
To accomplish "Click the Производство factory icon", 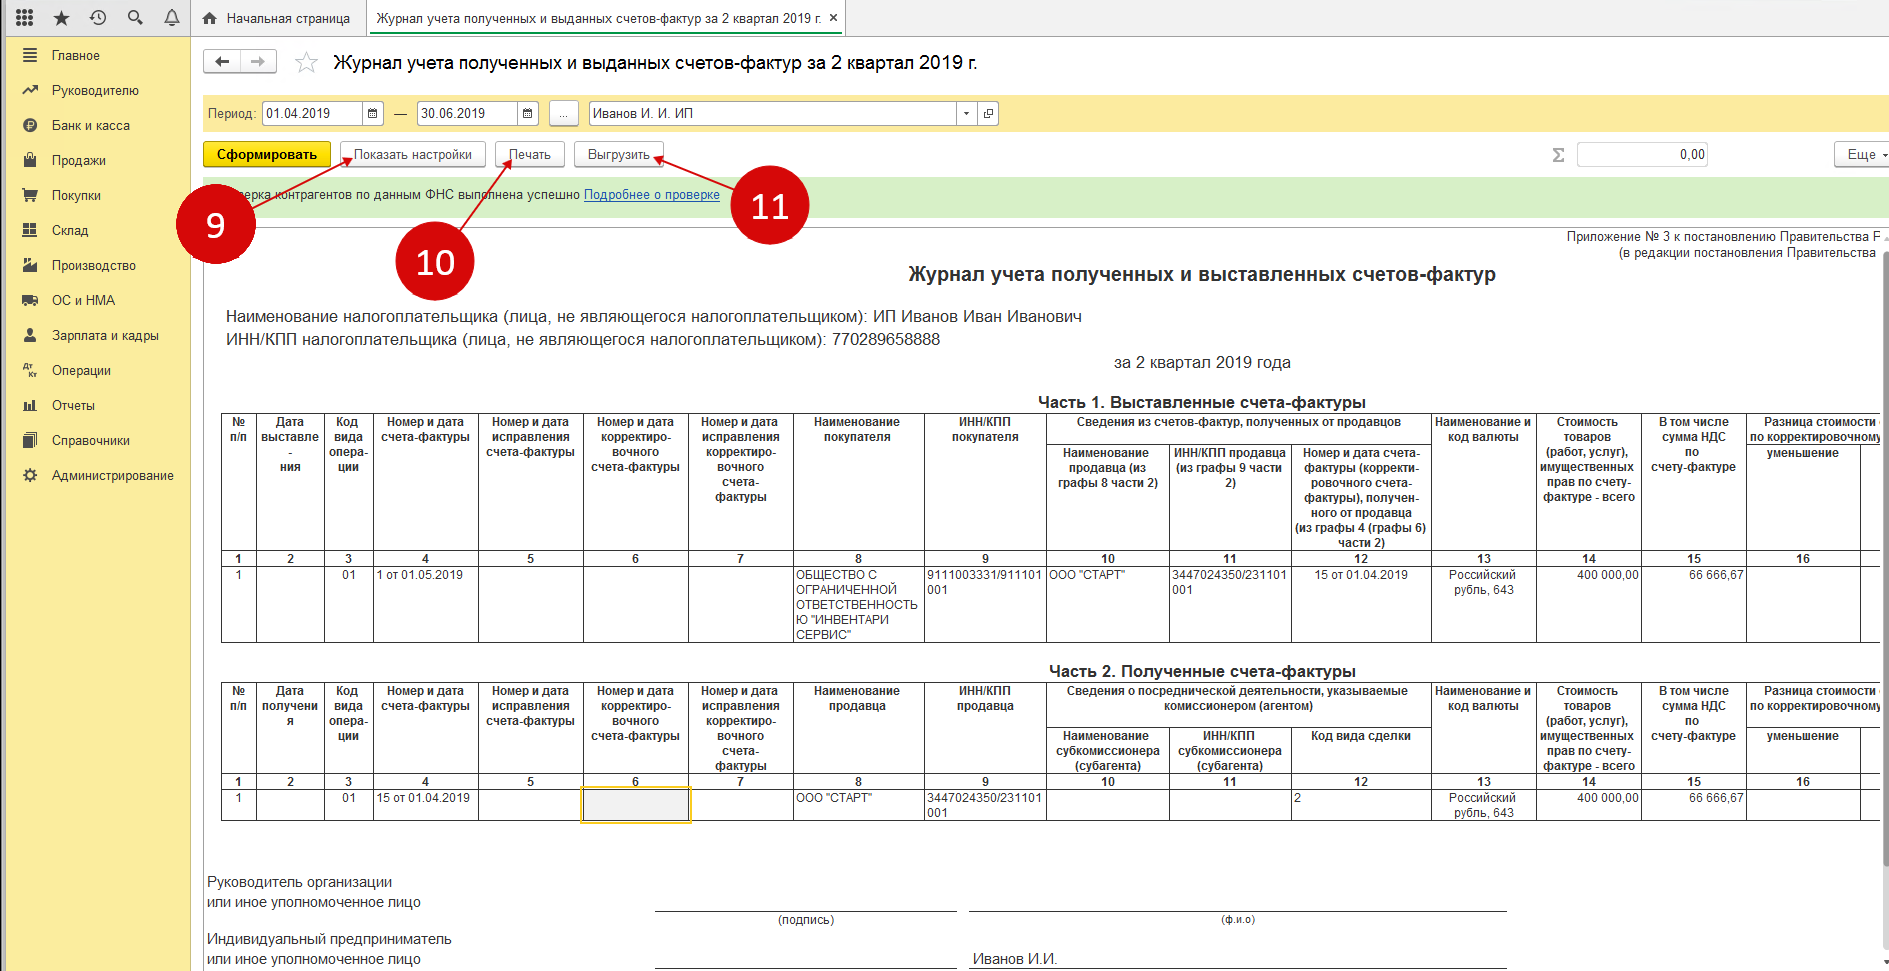I will click(x=30, y=265).
